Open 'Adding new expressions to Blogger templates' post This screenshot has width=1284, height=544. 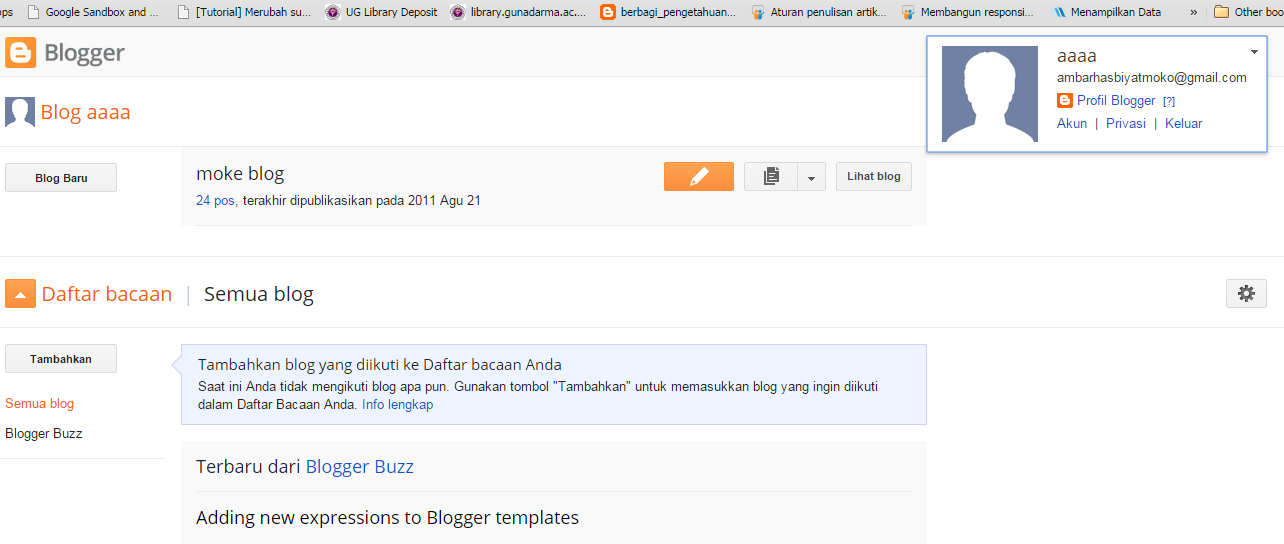387,518
